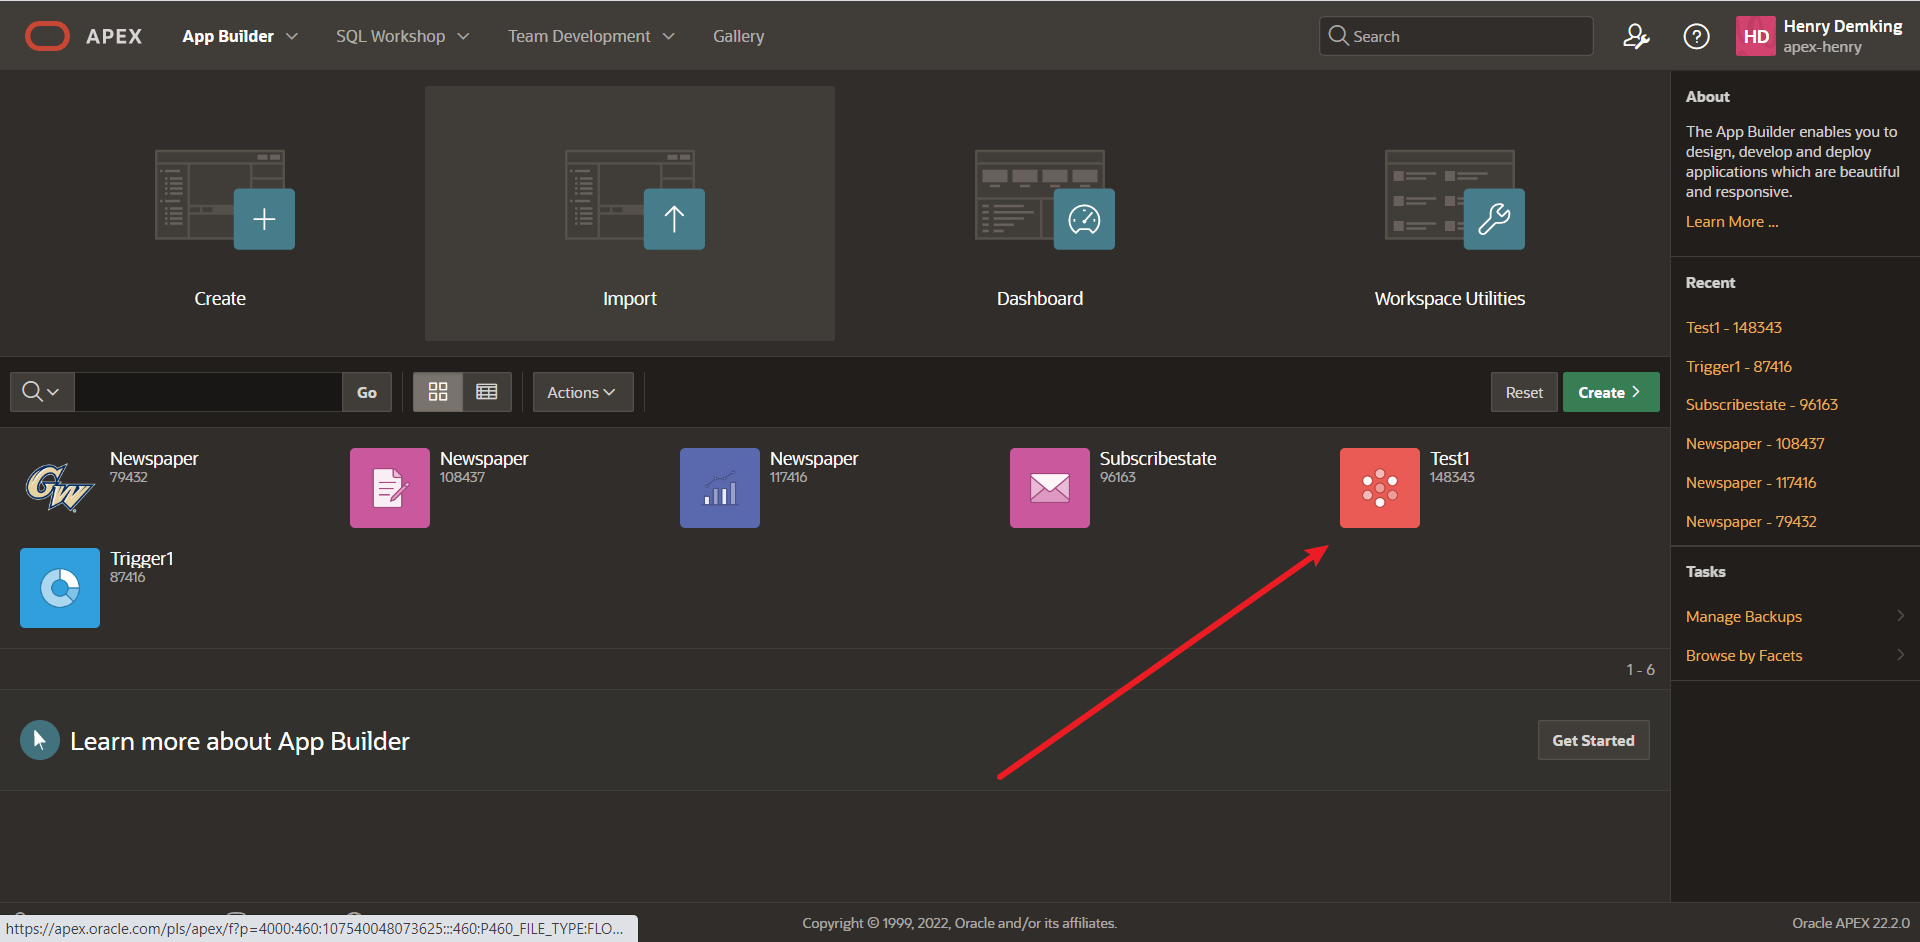Open the Actions dropdown menu
This screenshot has height=942, width=1920.
582,392
